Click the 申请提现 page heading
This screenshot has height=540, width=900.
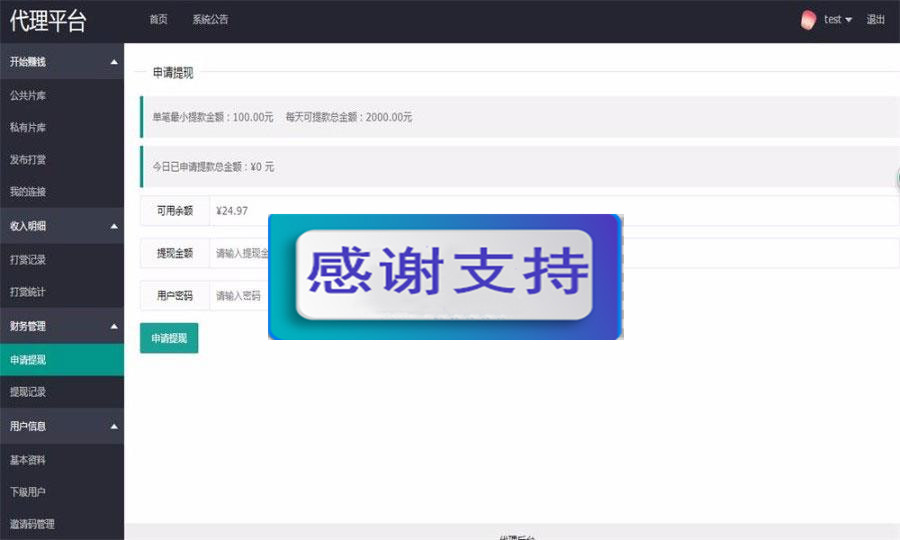pyautogui.click(x=173, y=72)
